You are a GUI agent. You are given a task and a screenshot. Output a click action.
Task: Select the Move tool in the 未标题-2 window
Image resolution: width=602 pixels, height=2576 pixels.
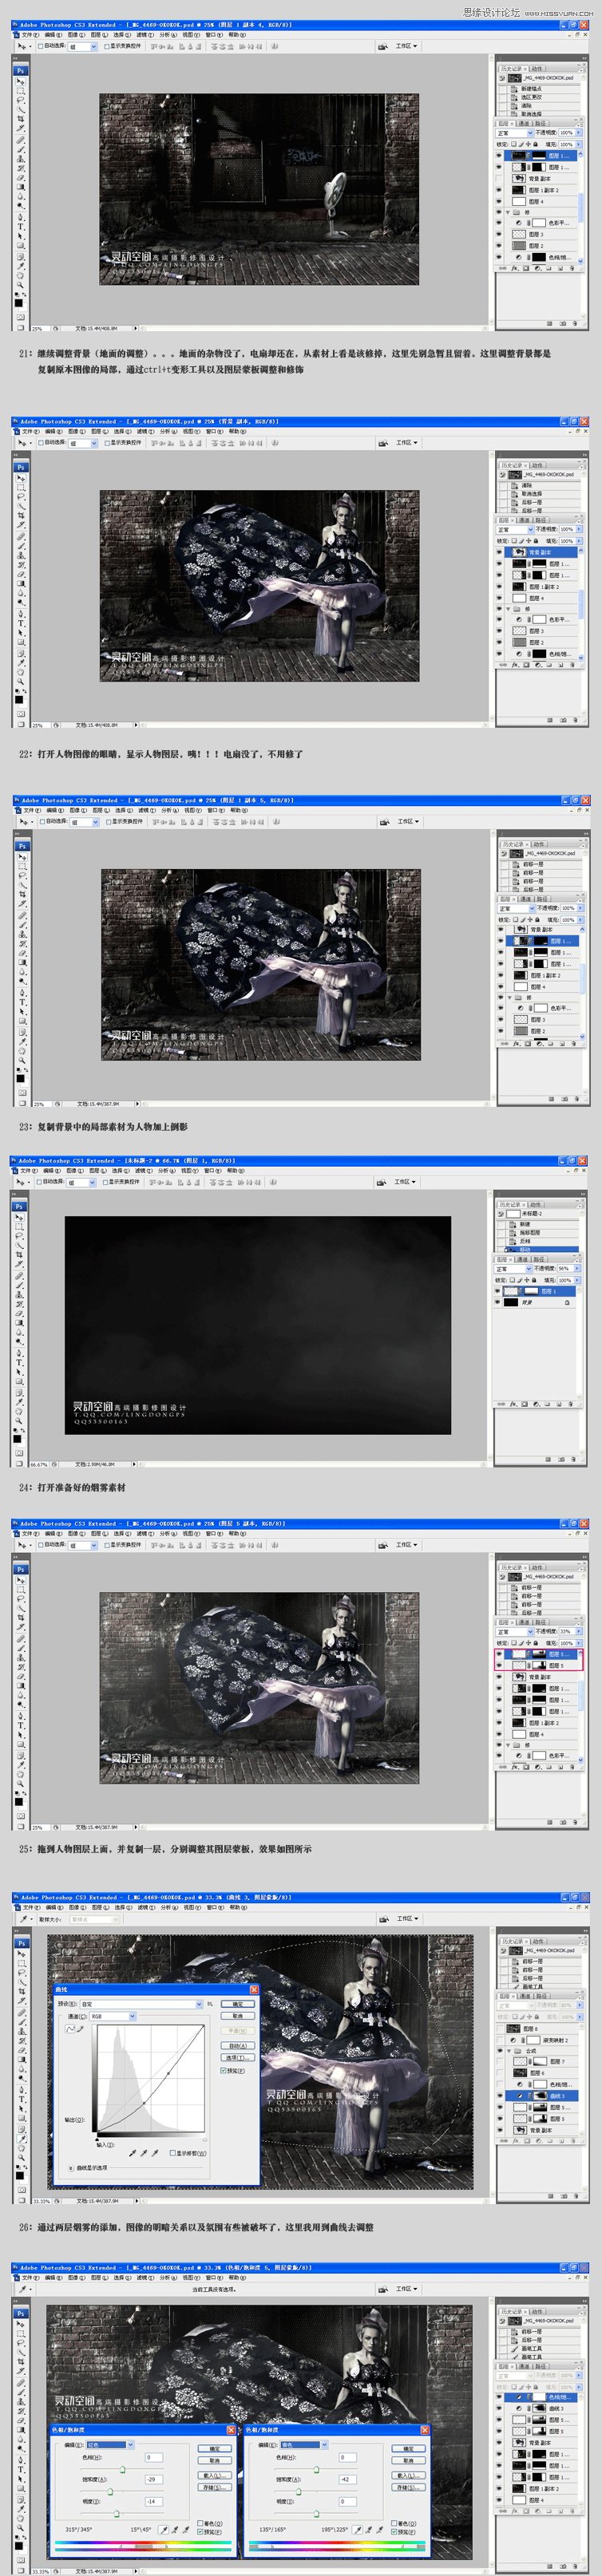point(20,1218)
